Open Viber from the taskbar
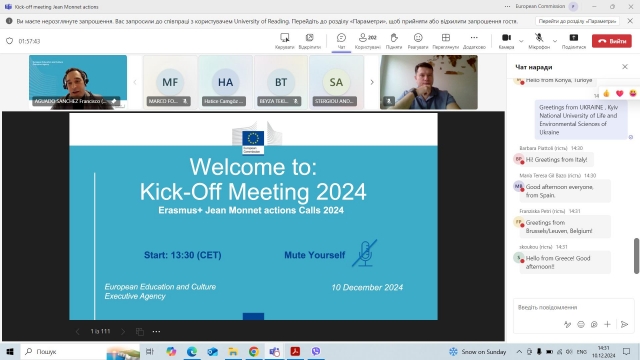Viewport: 640px width, 360px height. coord(316,351)
